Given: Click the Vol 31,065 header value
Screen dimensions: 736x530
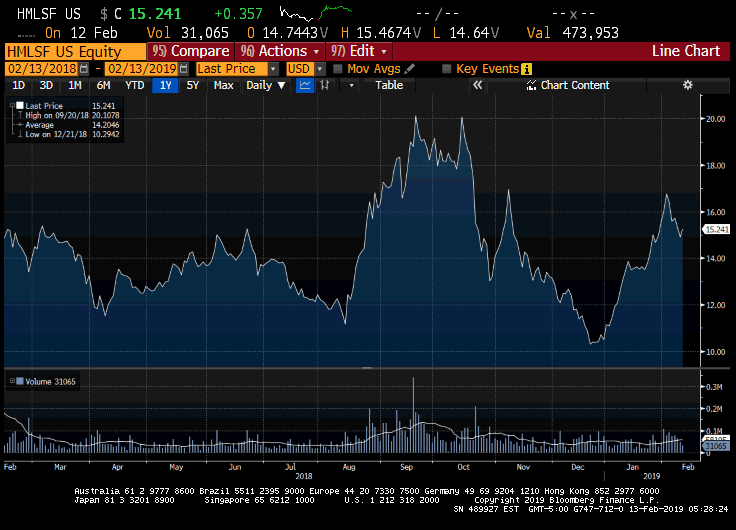Looking at the screenshot, I should pos(188,33).
